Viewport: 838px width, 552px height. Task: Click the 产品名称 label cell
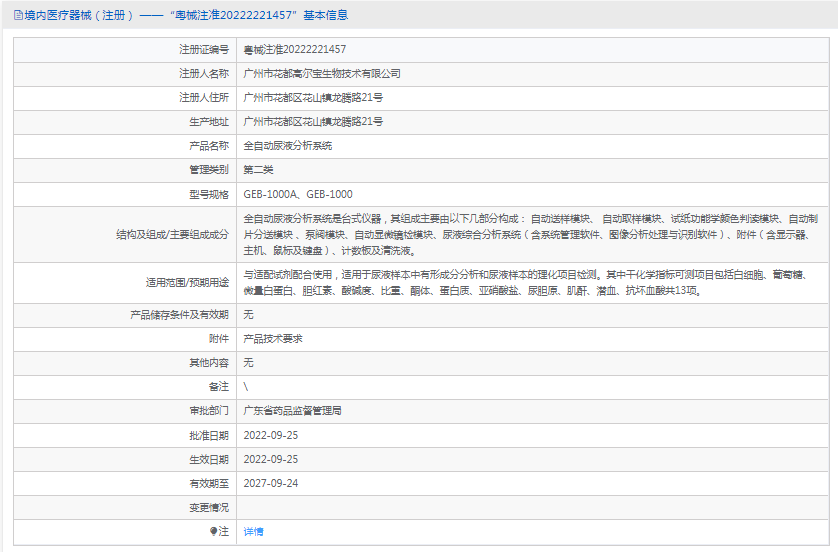click(125, 145)
